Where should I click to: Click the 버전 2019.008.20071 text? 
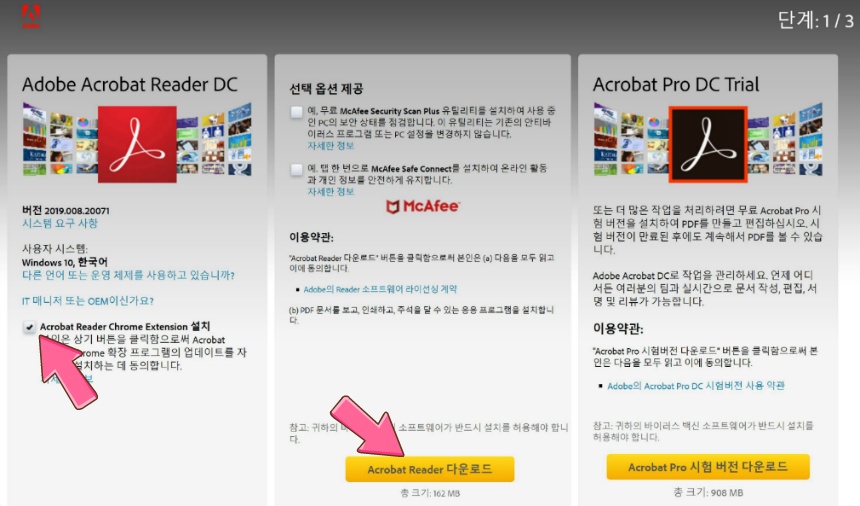coord(66,211)
